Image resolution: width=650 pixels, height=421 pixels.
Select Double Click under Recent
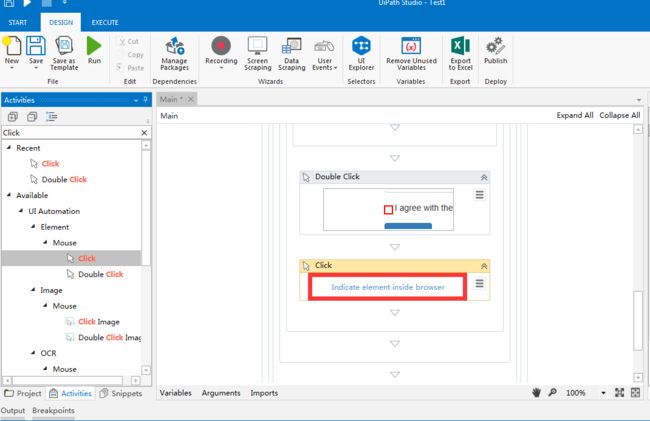coord(64,179)
